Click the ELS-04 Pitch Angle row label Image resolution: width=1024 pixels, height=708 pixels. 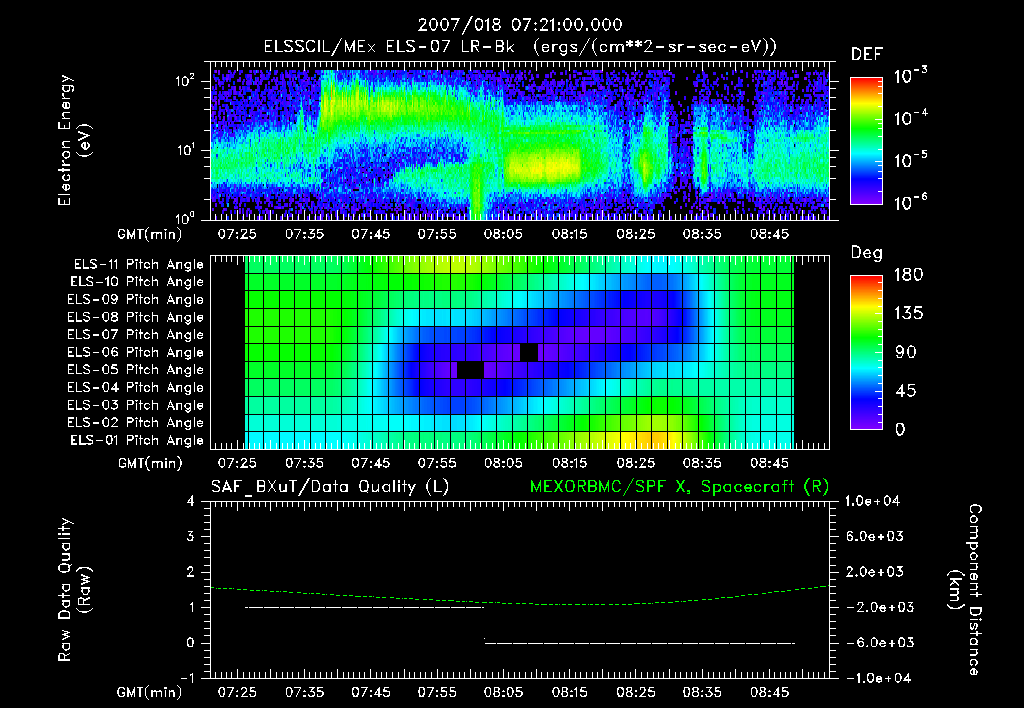click(x=136, y=387)
